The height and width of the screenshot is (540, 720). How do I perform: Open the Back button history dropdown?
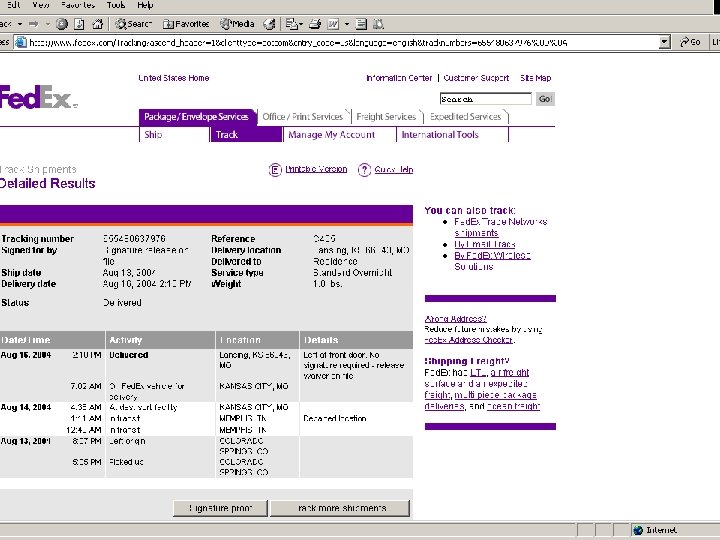(20, 24)
